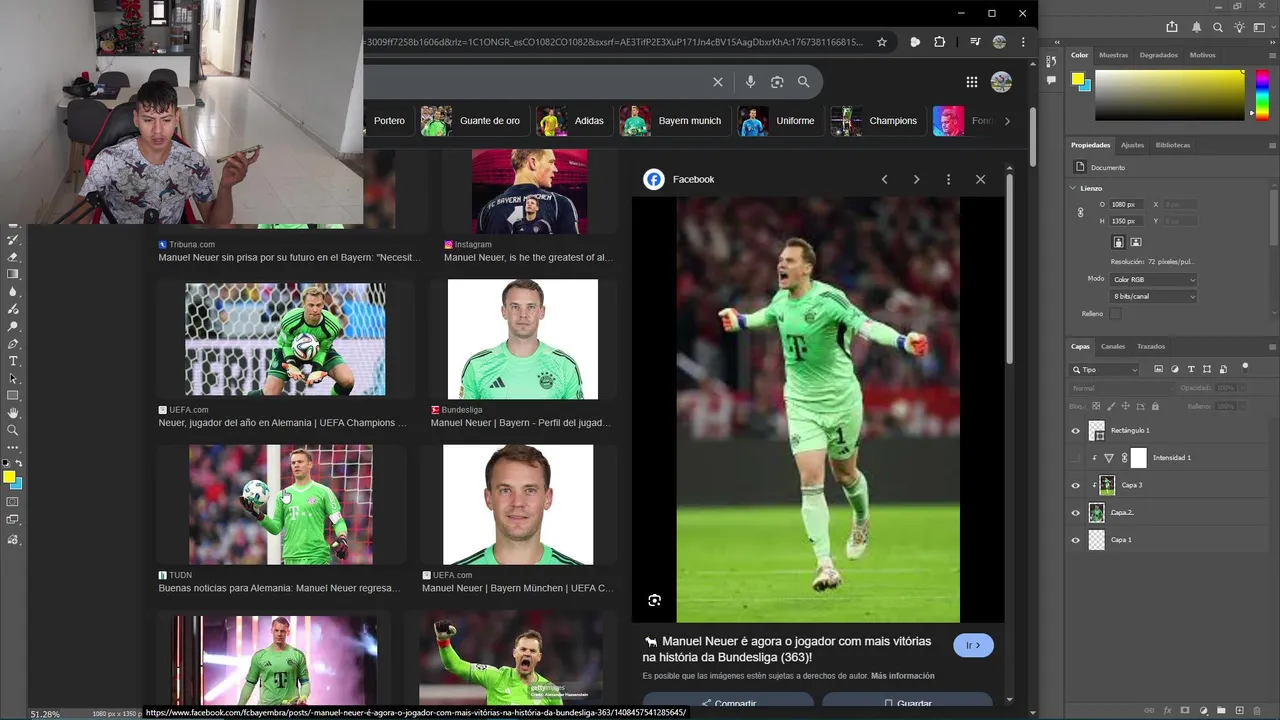Open the Color panel menu

(x=1272, y=55)
